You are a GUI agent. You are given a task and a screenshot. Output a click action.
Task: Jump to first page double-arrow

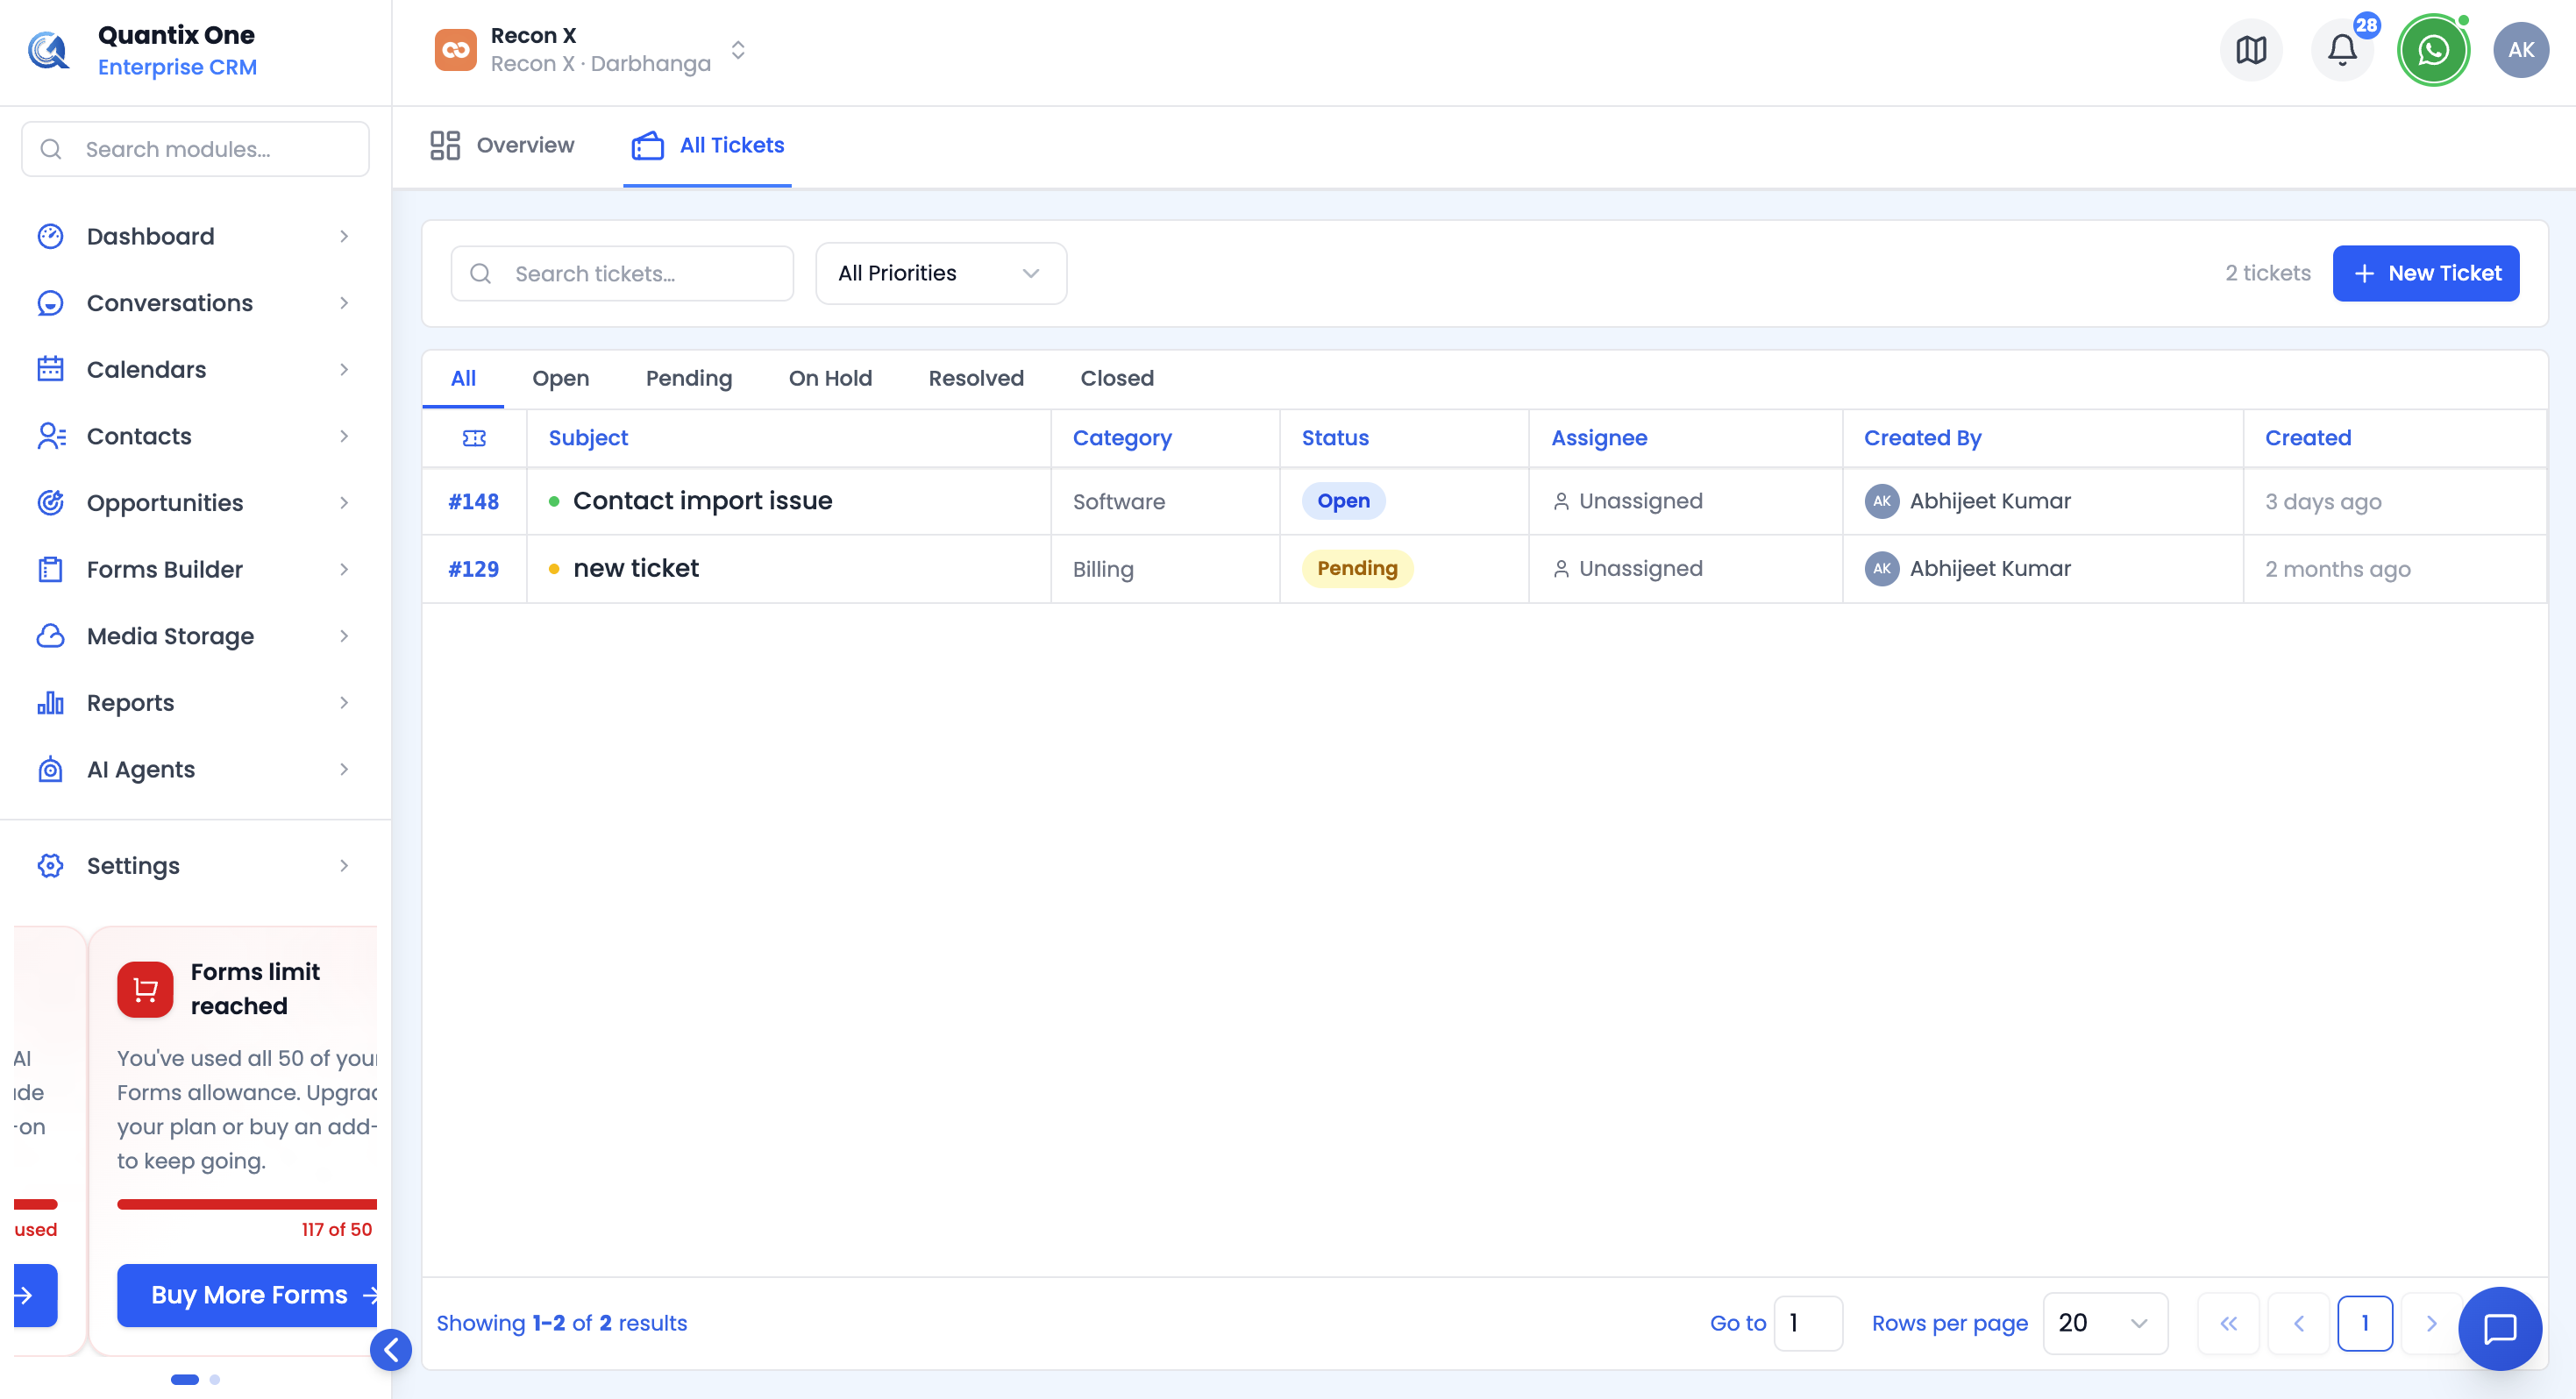pos(2228,1323)
